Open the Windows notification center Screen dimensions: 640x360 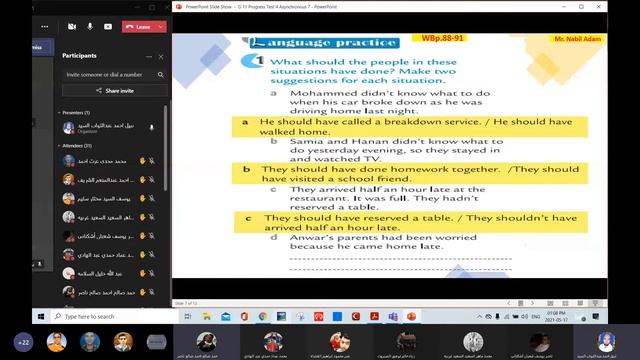point(596,316)
